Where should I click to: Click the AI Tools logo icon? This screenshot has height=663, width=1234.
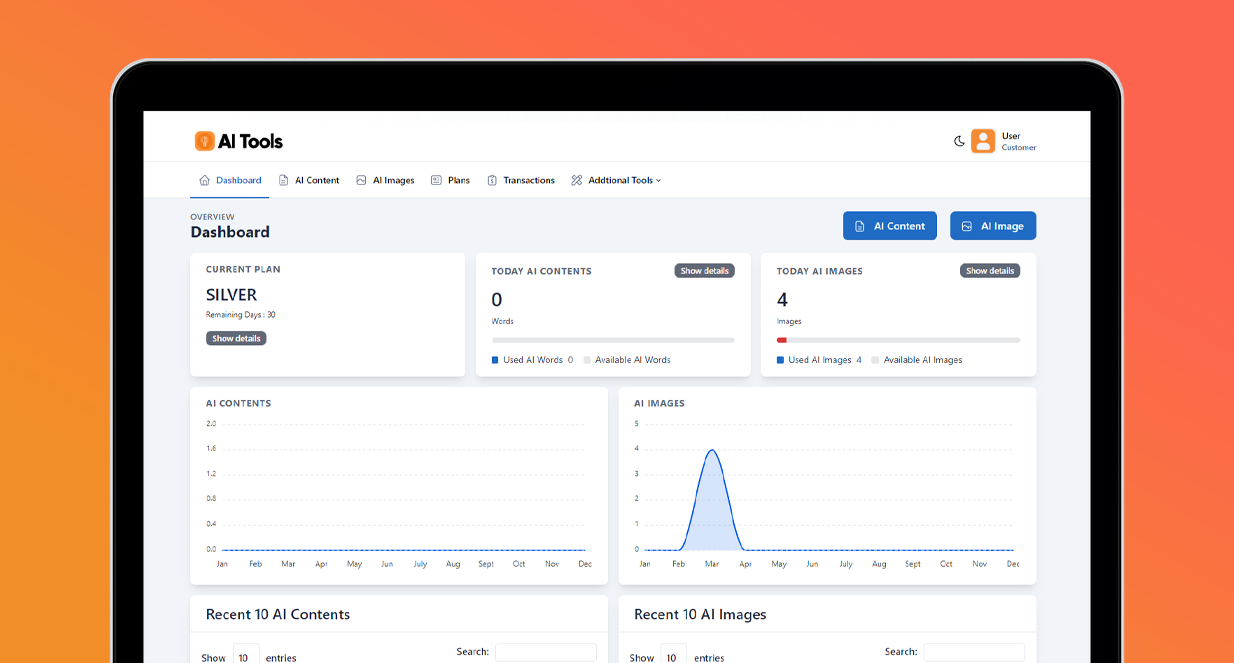point(205,141)
